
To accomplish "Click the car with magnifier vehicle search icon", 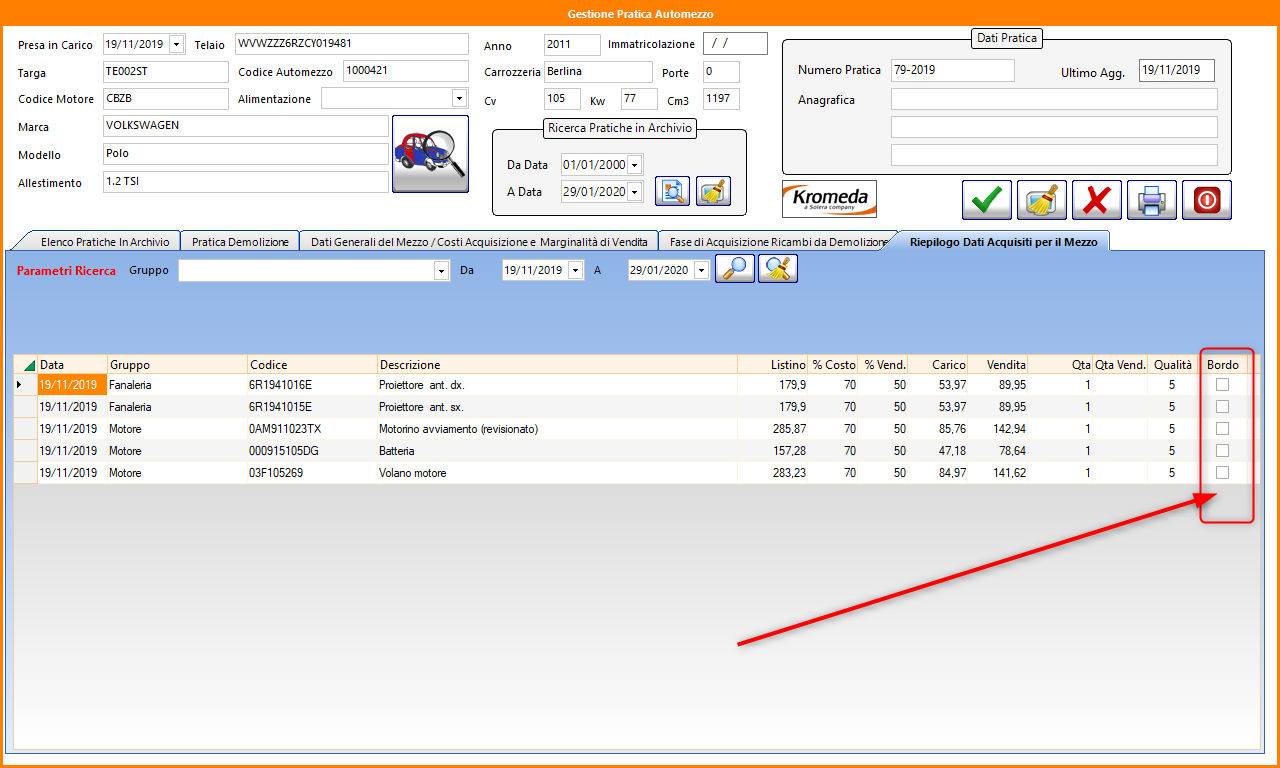I will coord(430,153).
